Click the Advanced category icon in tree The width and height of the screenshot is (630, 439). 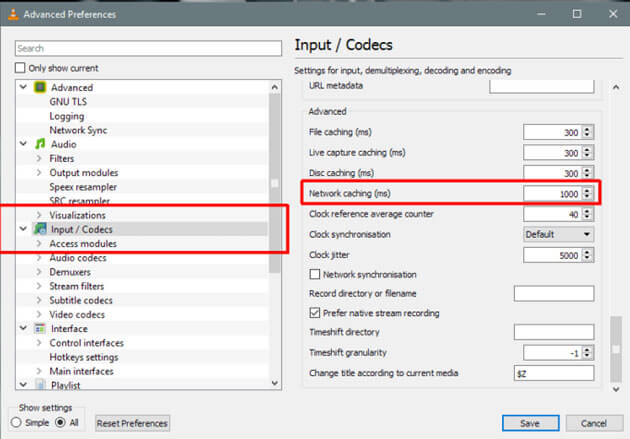(x=40, y=88)
